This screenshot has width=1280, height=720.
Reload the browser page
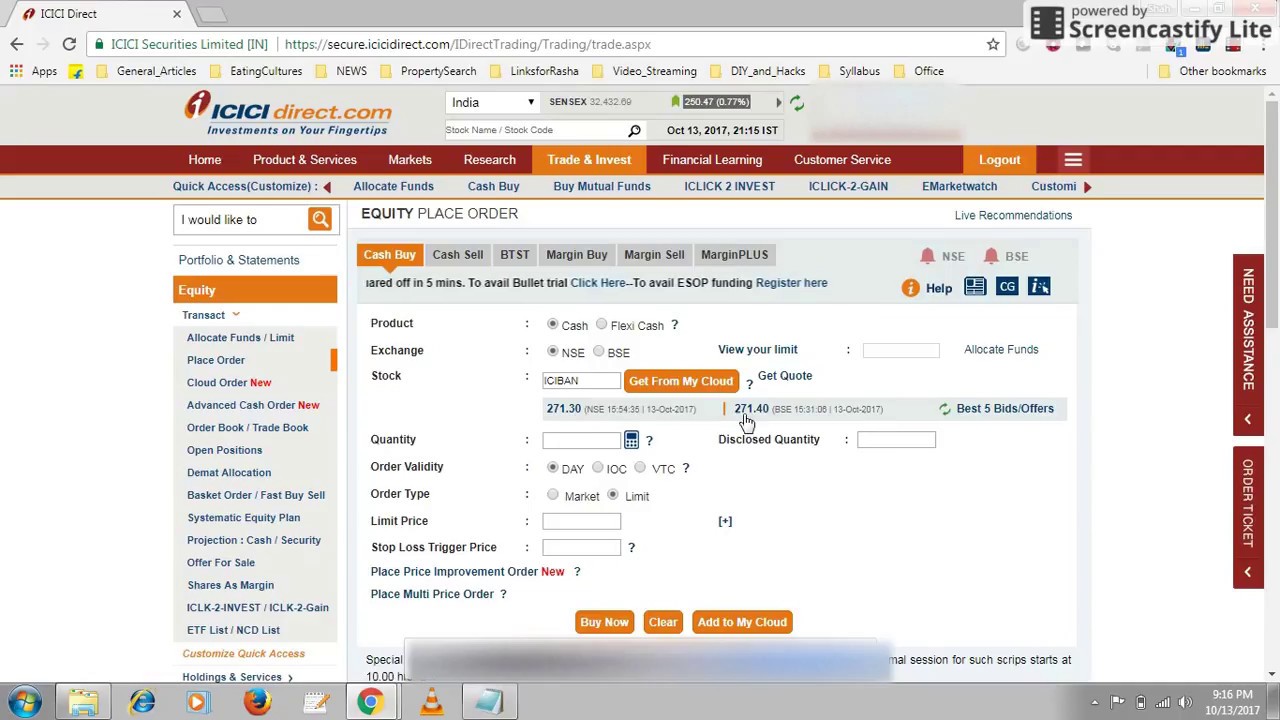69,44
